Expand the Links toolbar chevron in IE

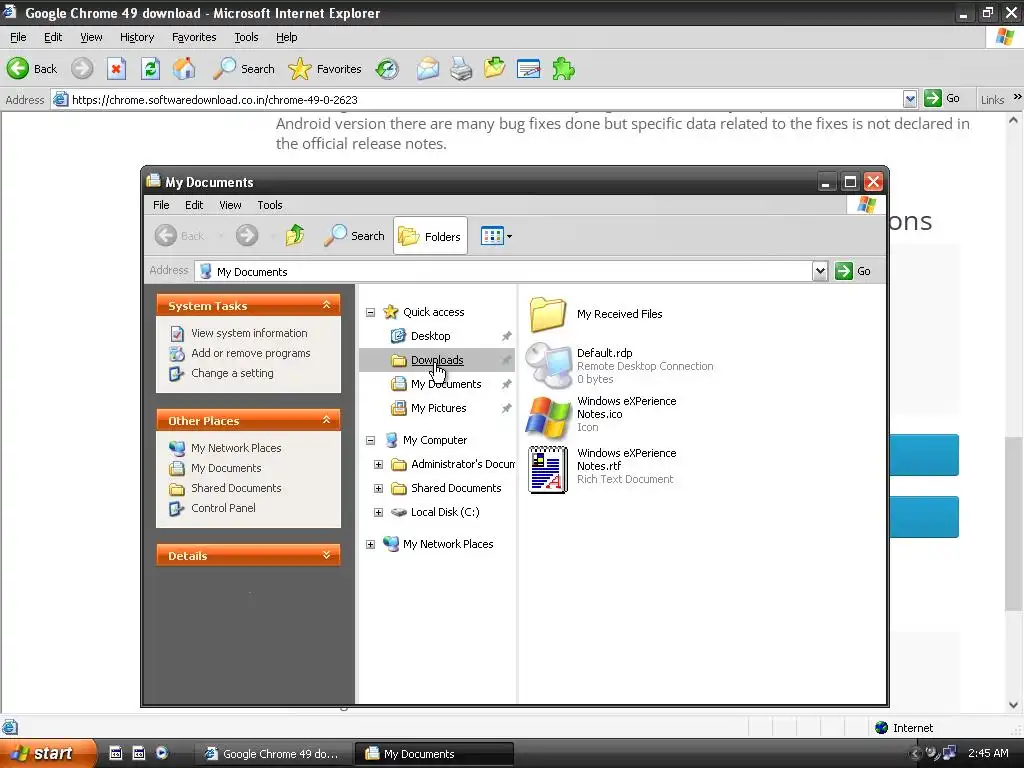coord(1017,97)
